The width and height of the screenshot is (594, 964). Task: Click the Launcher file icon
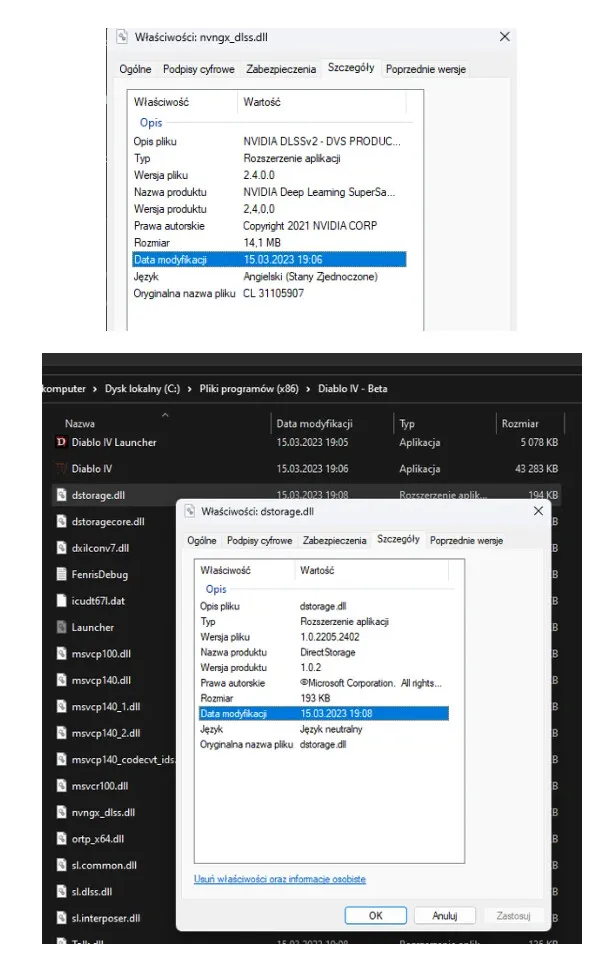(61, 627)
